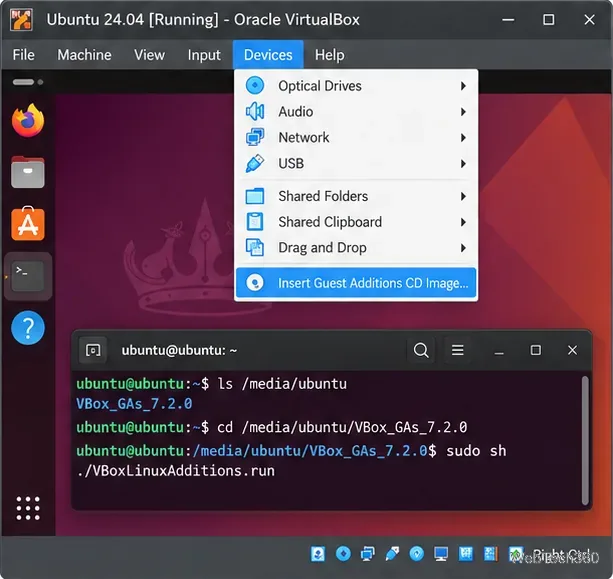The width and height of the screenshot is (613, 579).
Task: Click the hard disk status bar icon
Action: click(x=318, y=554)
